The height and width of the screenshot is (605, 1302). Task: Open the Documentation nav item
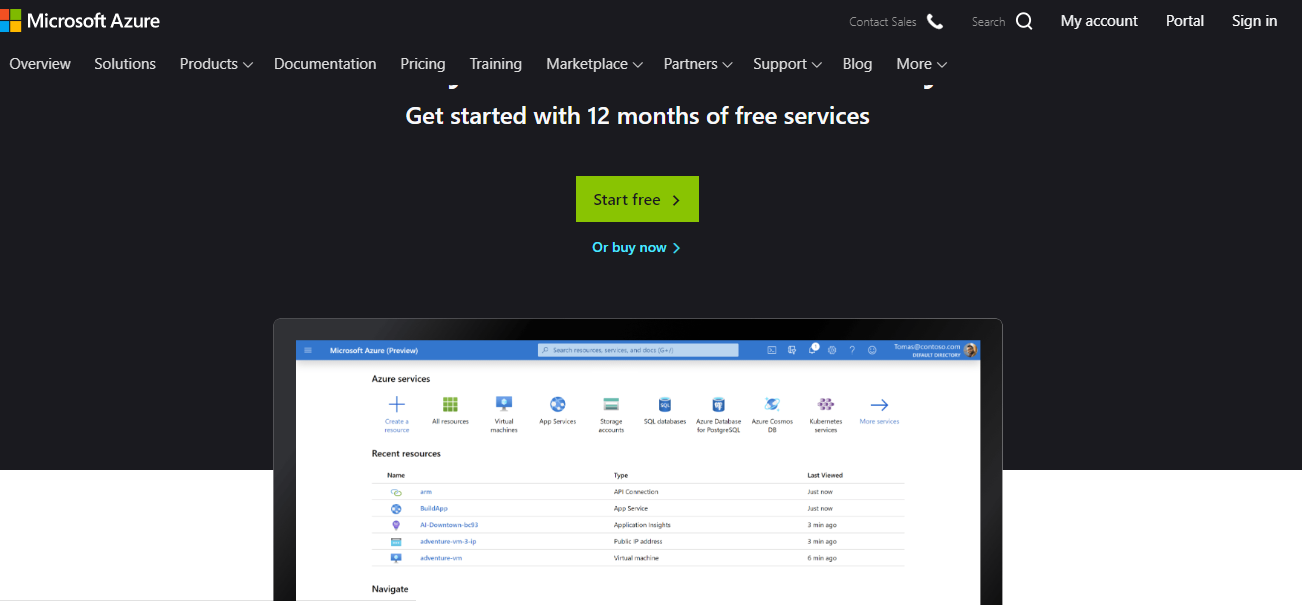click(325, 64)
